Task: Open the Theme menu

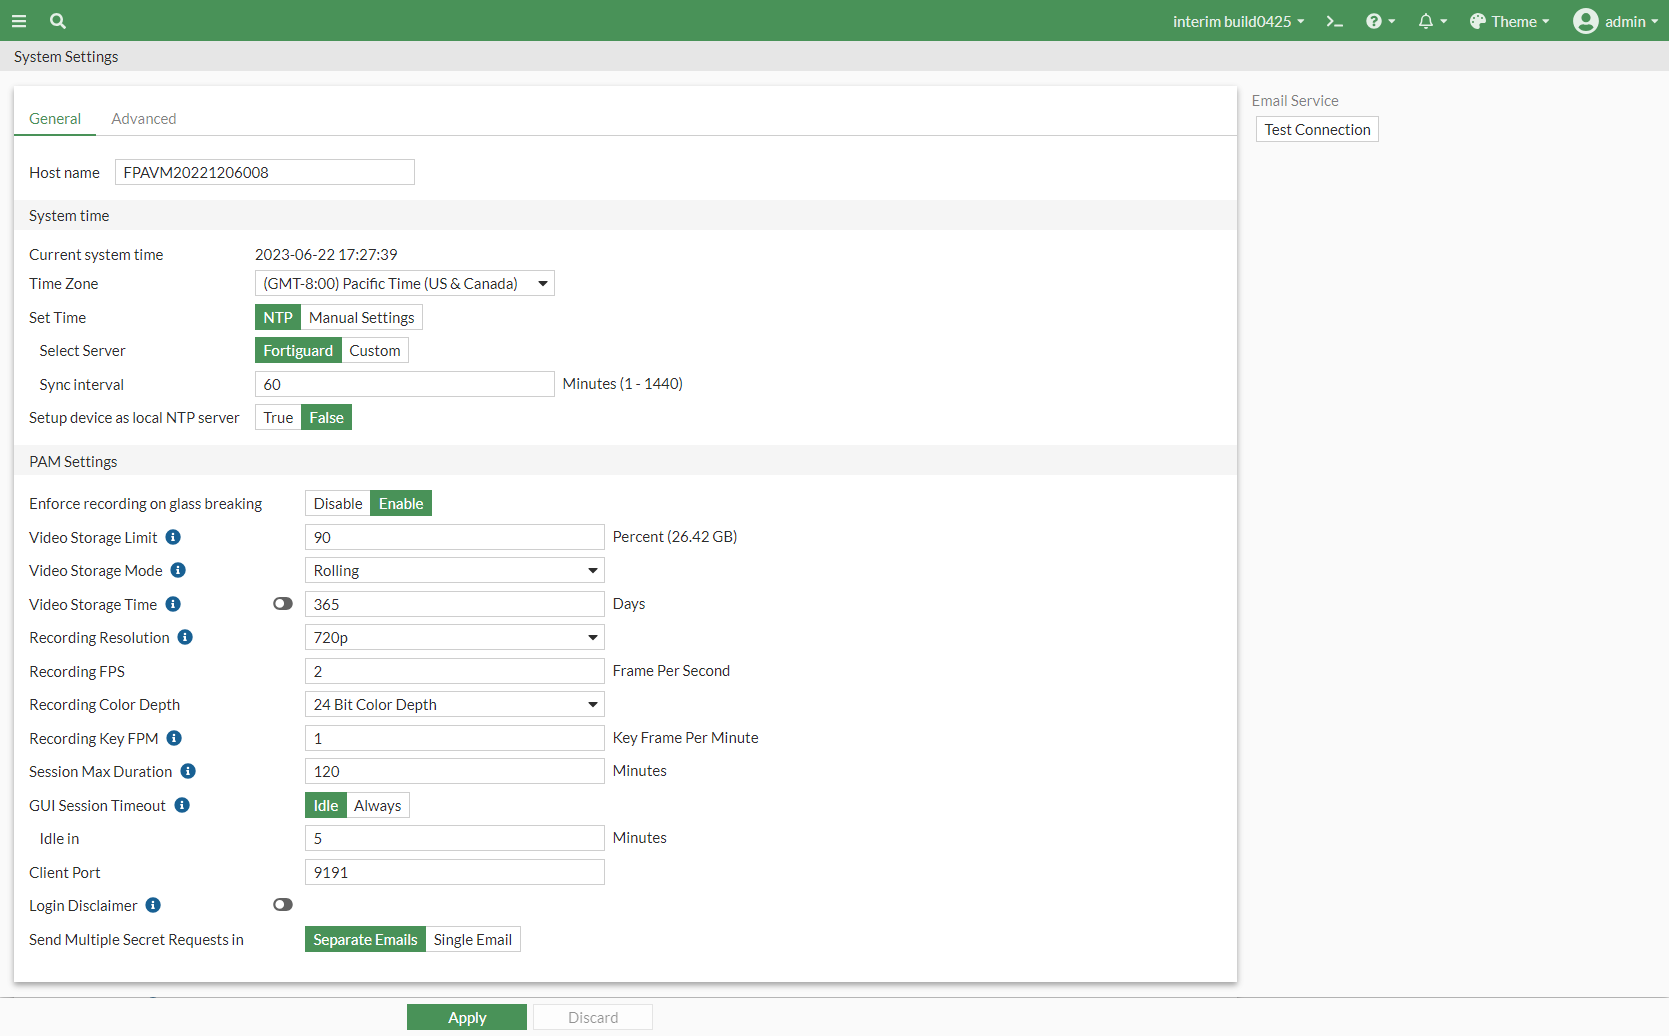Action: (x=1508, y=20)
